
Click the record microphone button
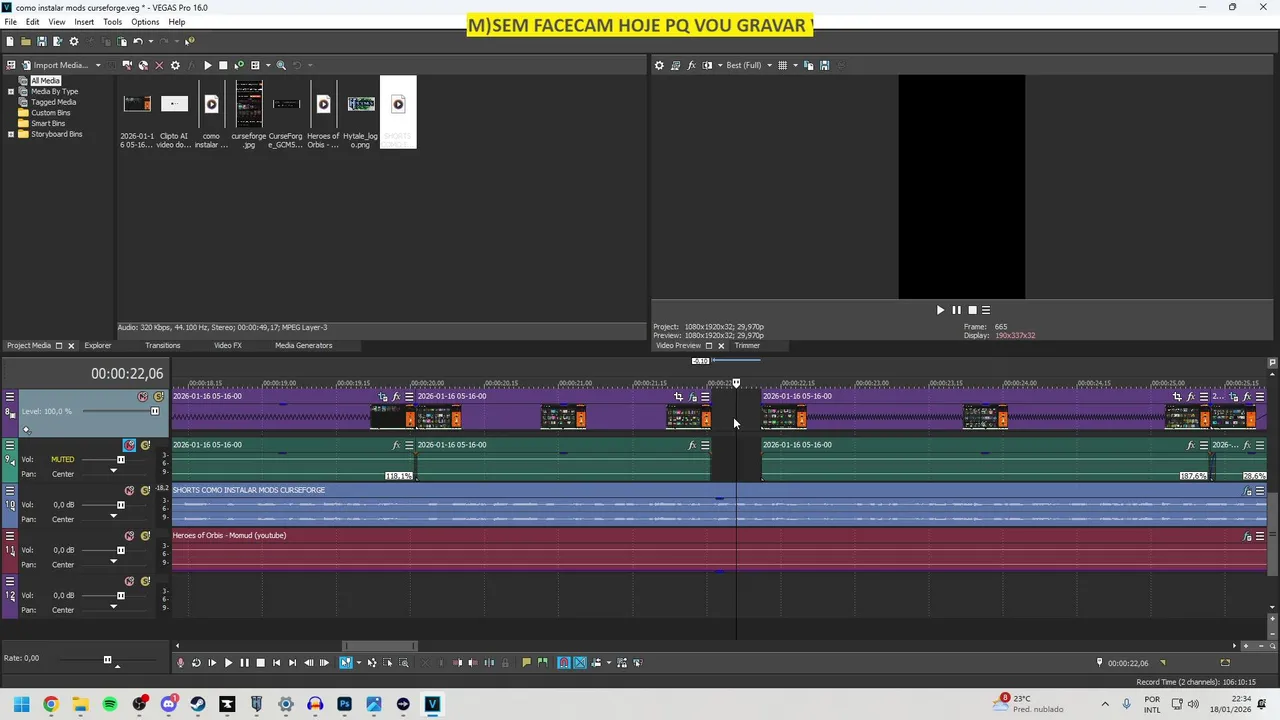tap(181, 662)
